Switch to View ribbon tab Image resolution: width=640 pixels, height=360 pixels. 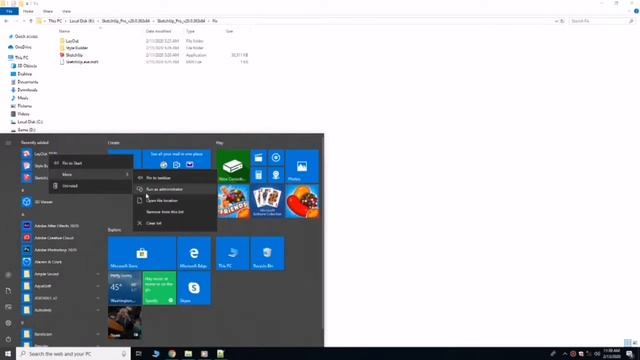[67, 11]
